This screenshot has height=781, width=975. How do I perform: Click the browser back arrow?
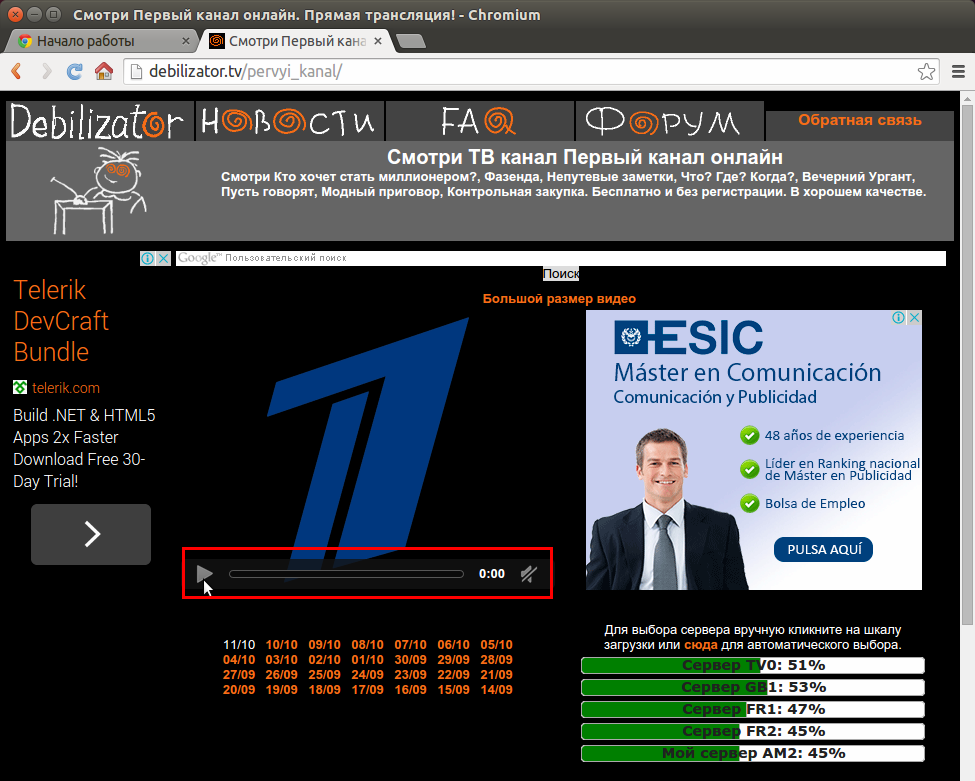pos(17,72)
